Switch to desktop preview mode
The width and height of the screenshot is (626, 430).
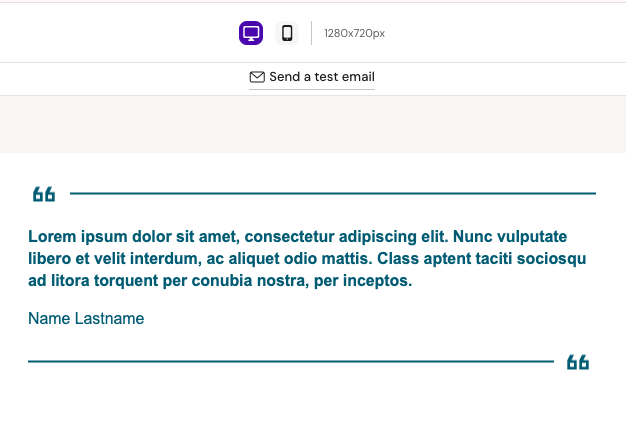tap(251, 33)
